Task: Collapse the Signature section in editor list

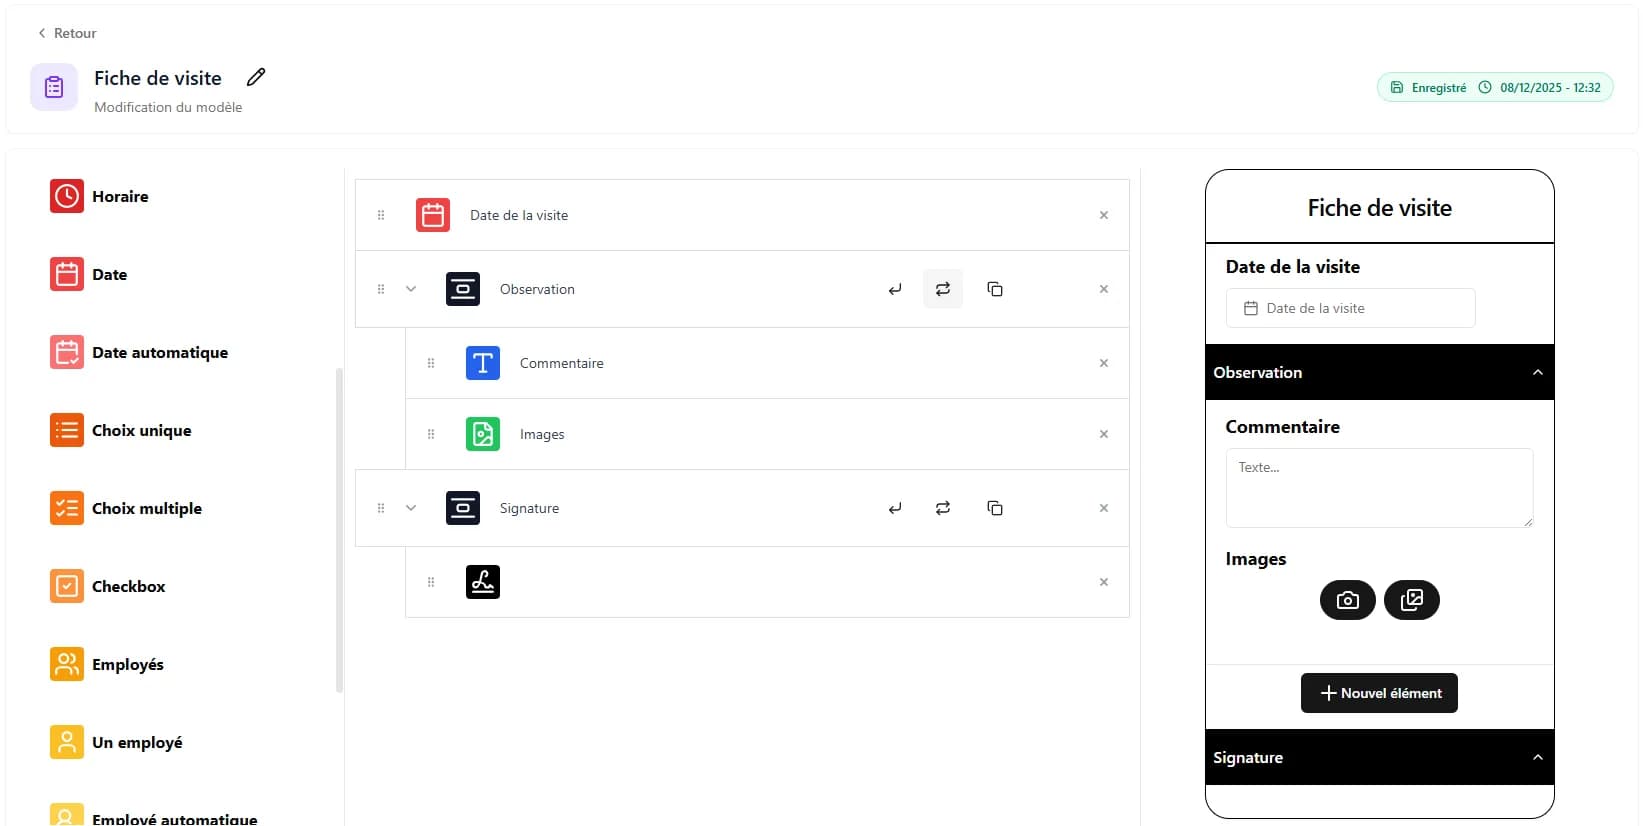Action: 410,508
